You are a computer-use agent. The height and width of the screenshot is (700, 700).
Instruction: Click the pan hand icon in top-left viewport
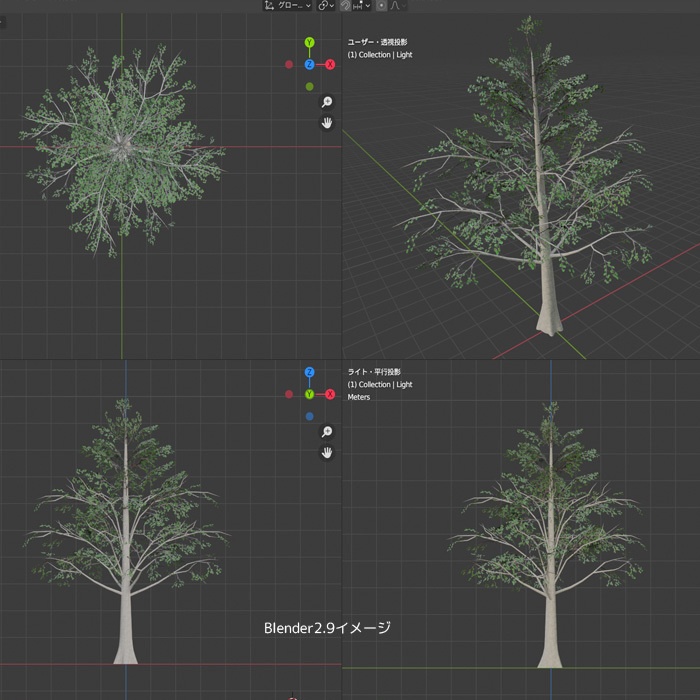327,122
